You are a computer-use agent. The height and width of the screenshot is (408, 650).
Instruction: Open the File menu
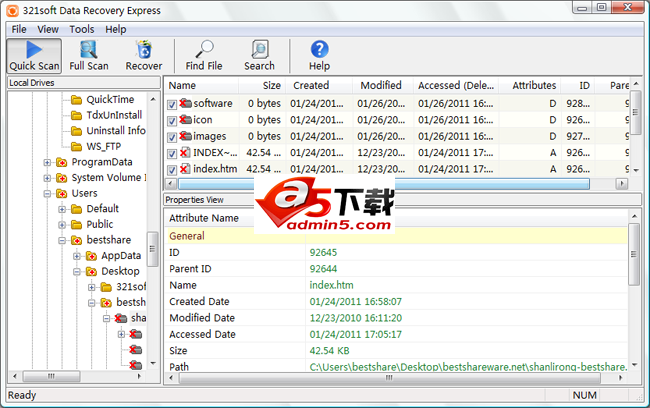[19, 29]
